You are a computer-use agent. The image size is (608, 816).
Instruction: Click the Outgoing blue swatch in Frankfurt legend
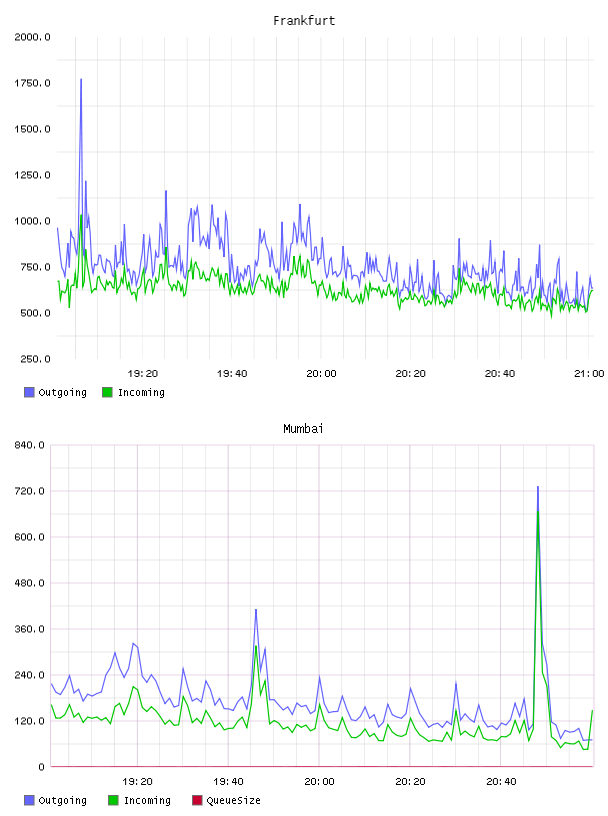[29, 392]
